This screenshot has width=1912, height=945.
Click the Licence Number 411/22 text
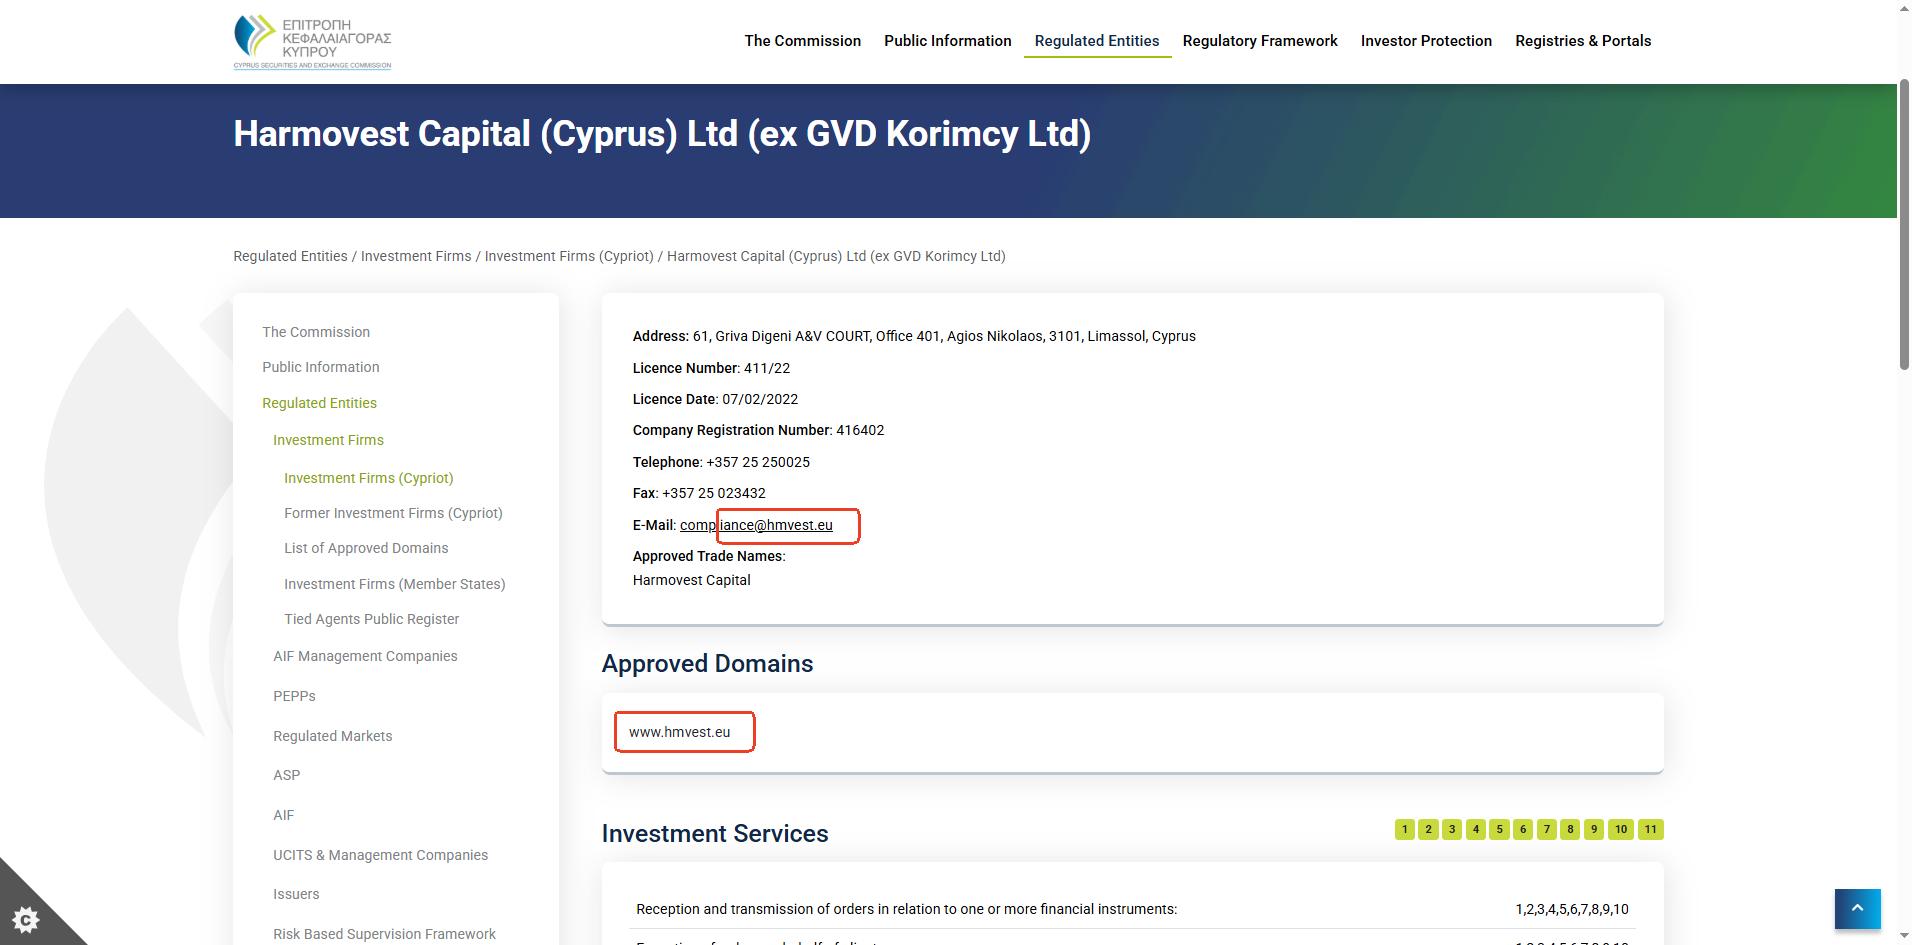(x=711, y=368)
